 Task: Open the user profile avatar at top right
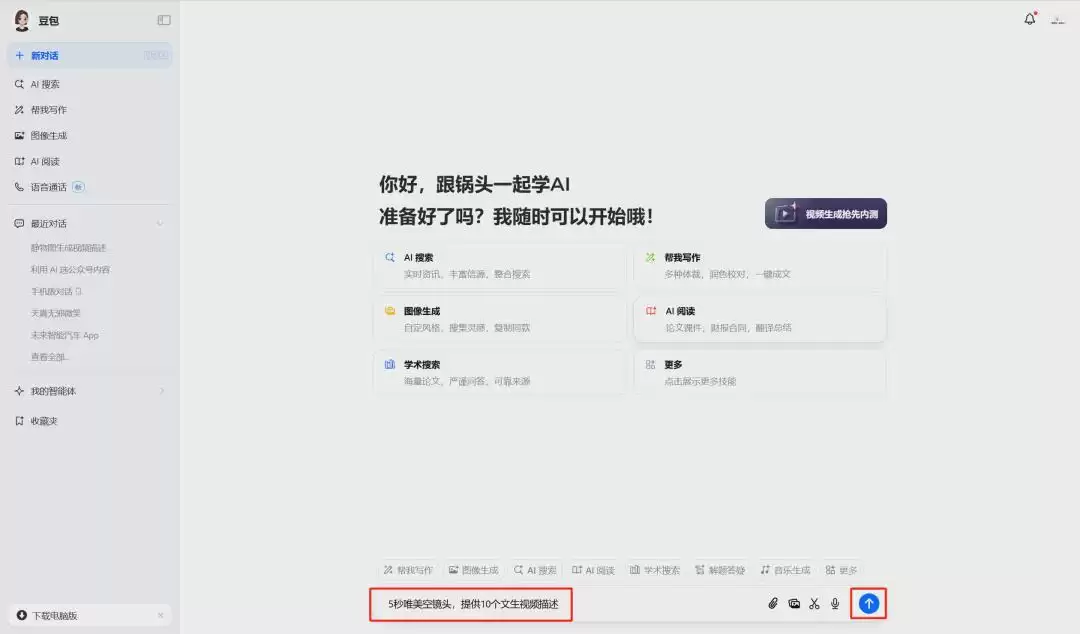pyautogui.click(x=1058, y=20)
